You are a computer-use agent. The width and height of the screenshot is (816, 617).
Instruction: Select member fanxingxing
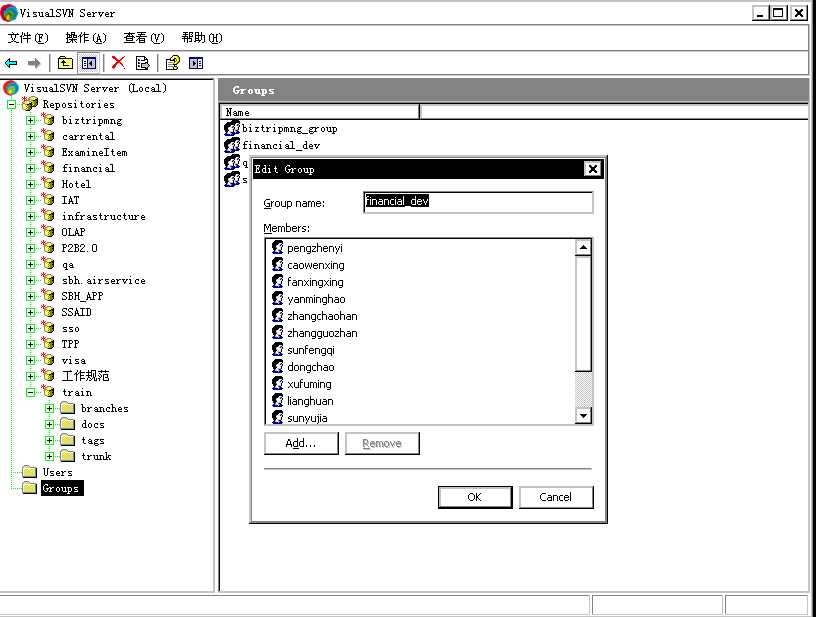tap(315, 282)
